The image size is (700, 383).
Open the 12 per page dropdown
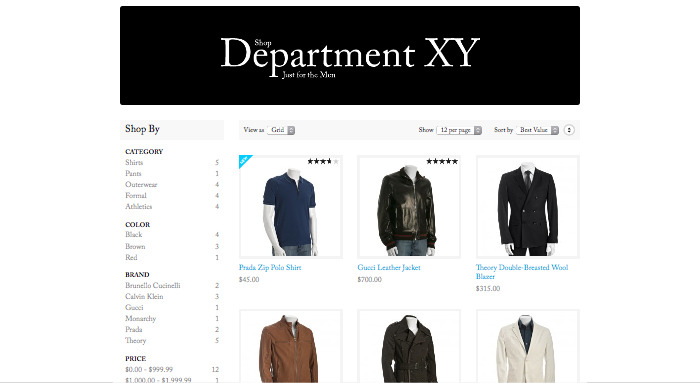pyautogui.click(x=459, y=130)
